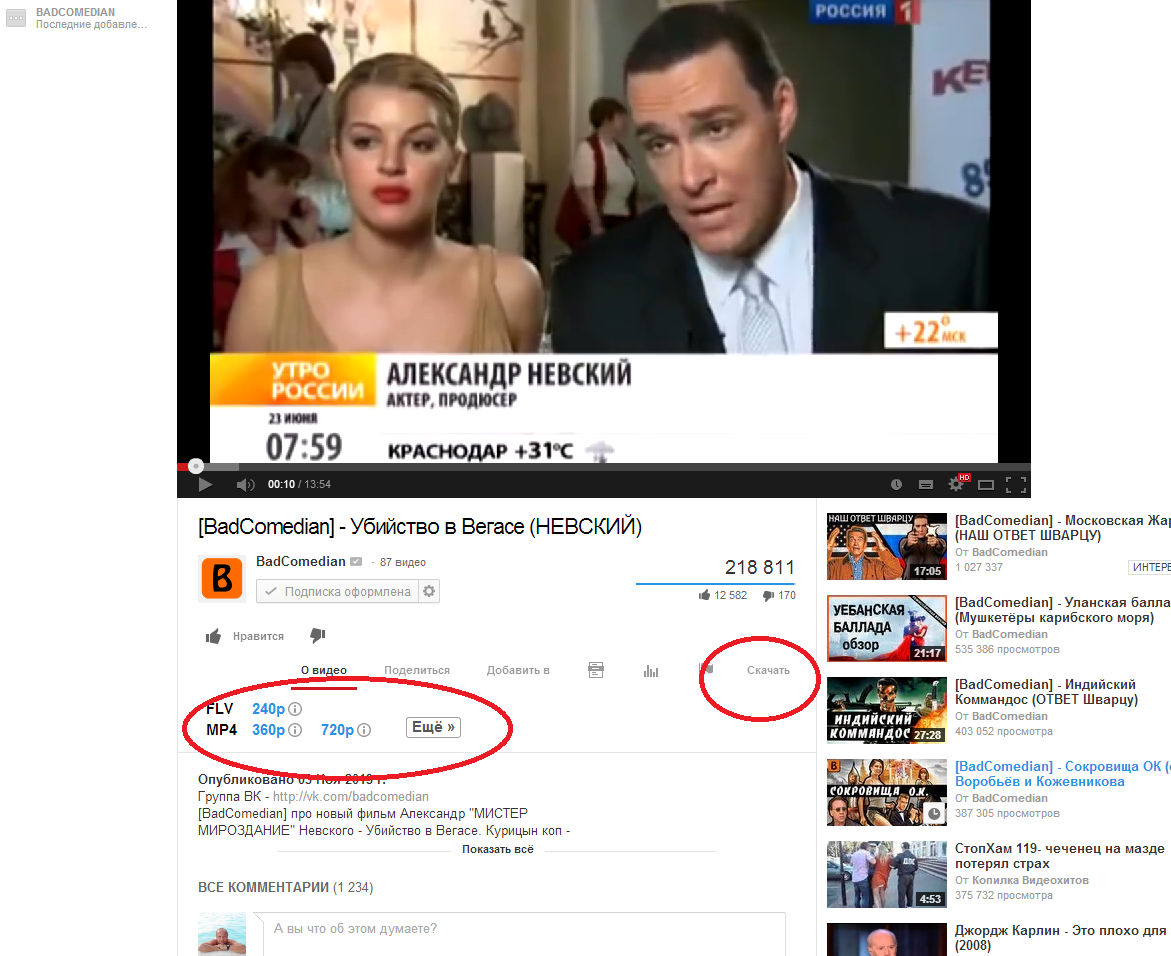Play the video with the play button
The height and width of the screenshot is (956, 1171).
point(205,485)
